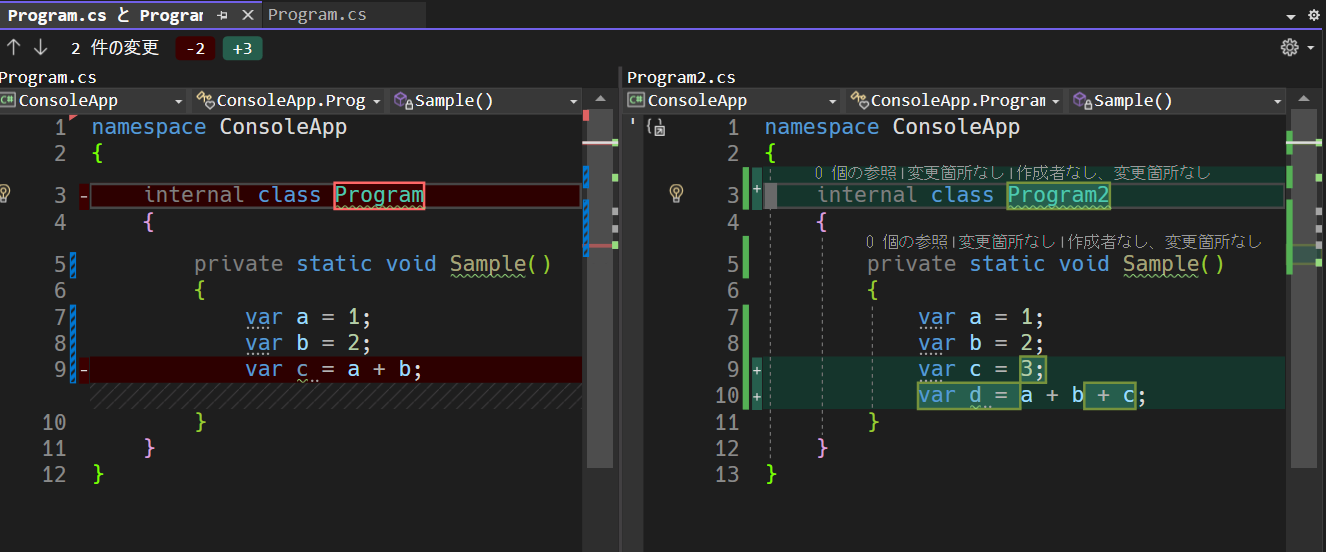Screen dimensions: 1326x552
Task: Click scroll up arrow of Program.cs pane scrollbar
Action: pyautogui.click(x=600, y=99)
